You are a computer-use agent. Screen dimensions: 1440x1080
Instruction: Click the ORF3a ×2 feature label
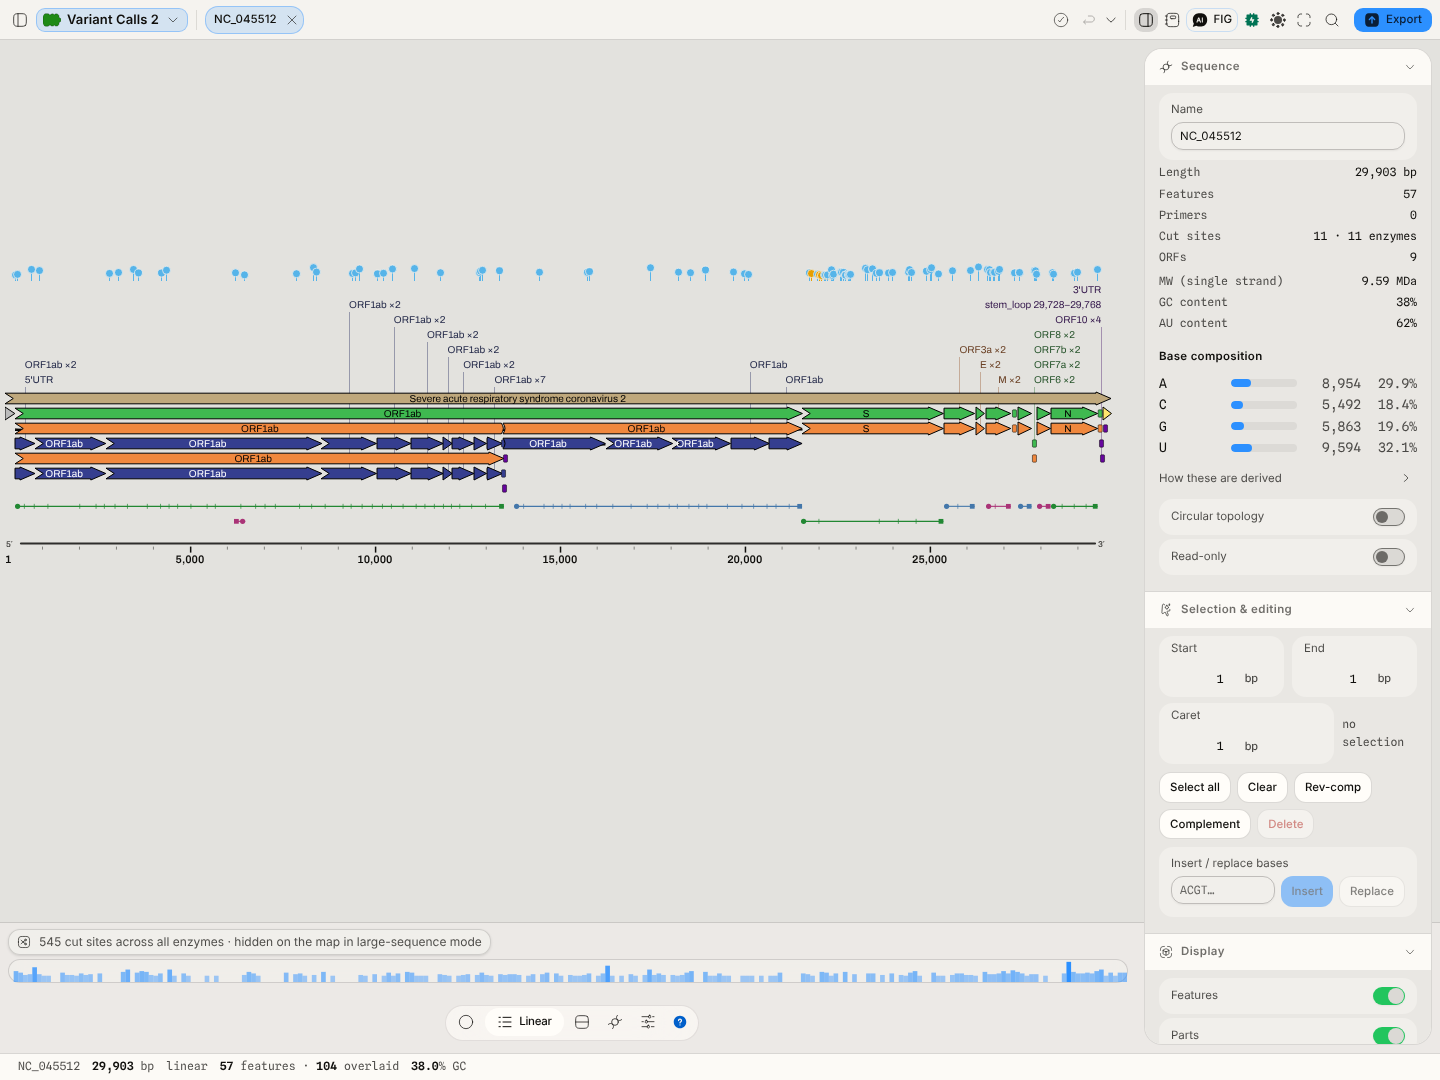pos(983,350)
